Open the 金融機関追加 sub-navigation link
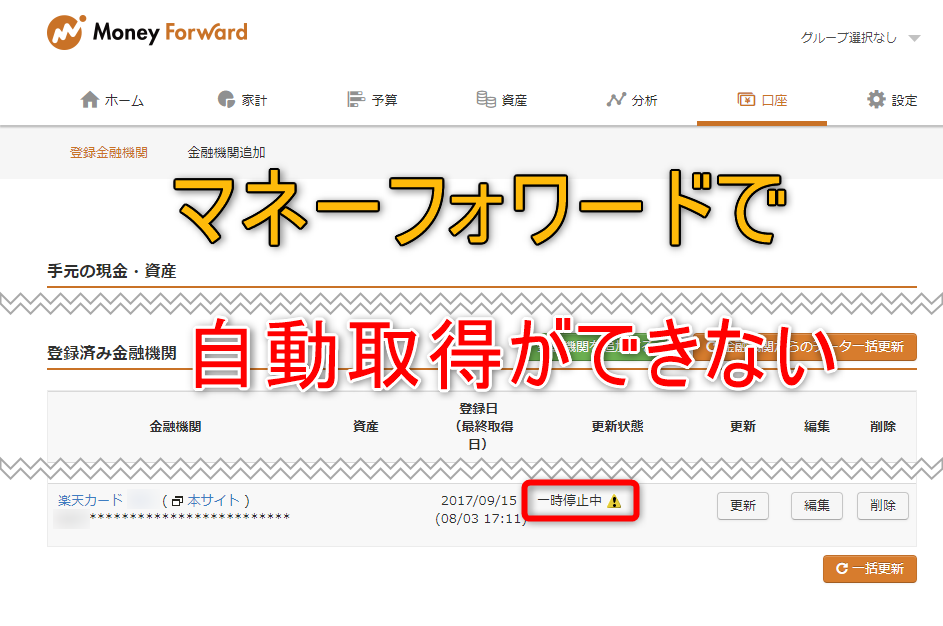The height and width of the screenshot is (626, 943). pos(226,153)
